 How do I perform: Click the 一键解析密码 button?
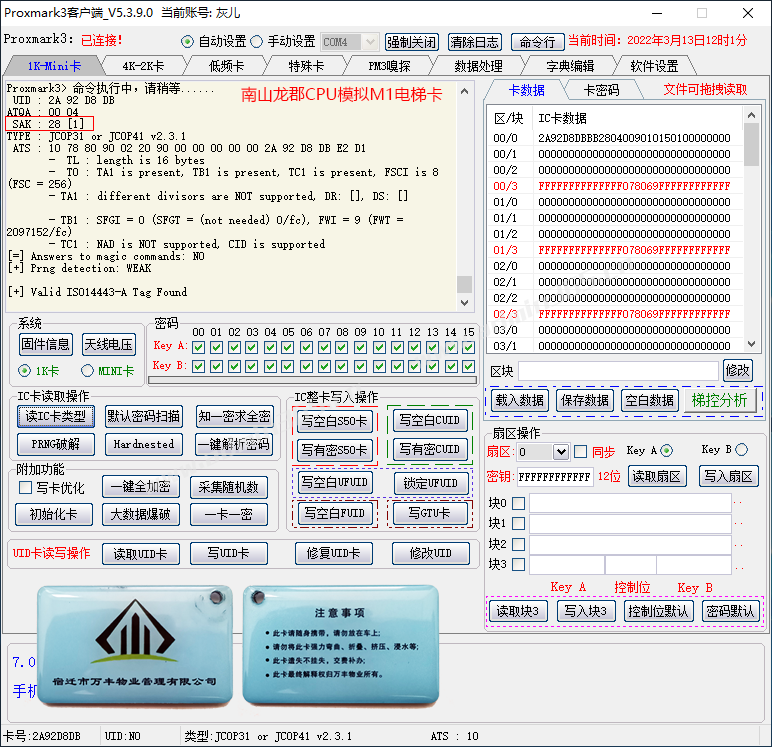pos(234,444)
